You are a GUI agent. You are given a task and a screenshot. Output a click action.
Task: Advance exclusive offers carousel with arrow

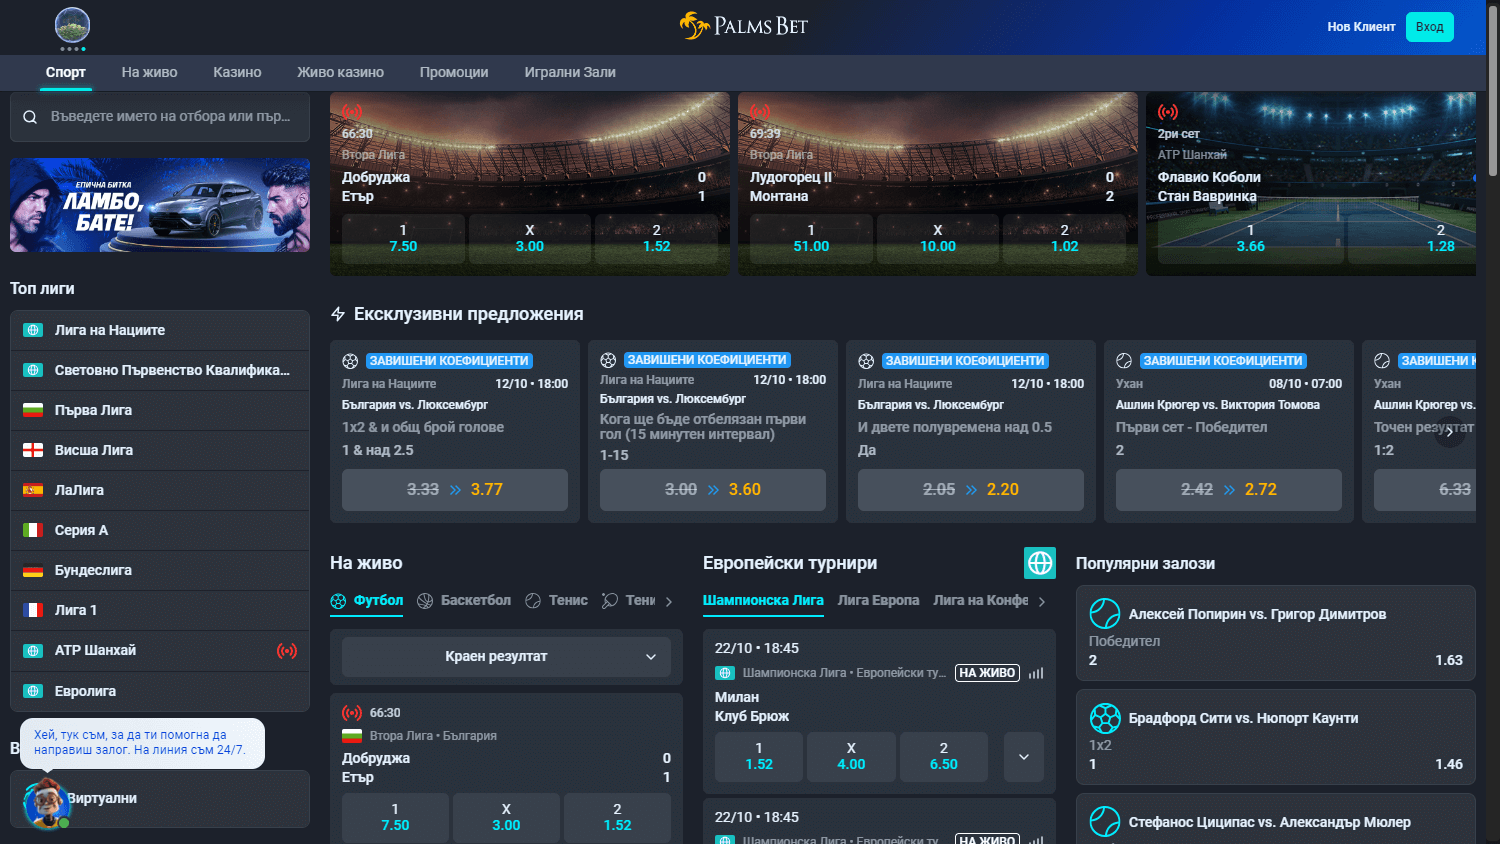pyautogui.click(x=1450, y=433)
